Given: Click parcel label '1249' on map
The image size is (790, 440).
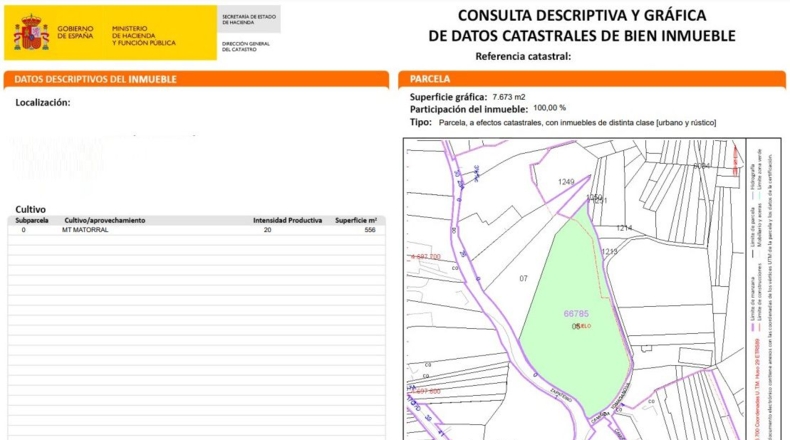Looking at the screenshot, I should [566, 182].
